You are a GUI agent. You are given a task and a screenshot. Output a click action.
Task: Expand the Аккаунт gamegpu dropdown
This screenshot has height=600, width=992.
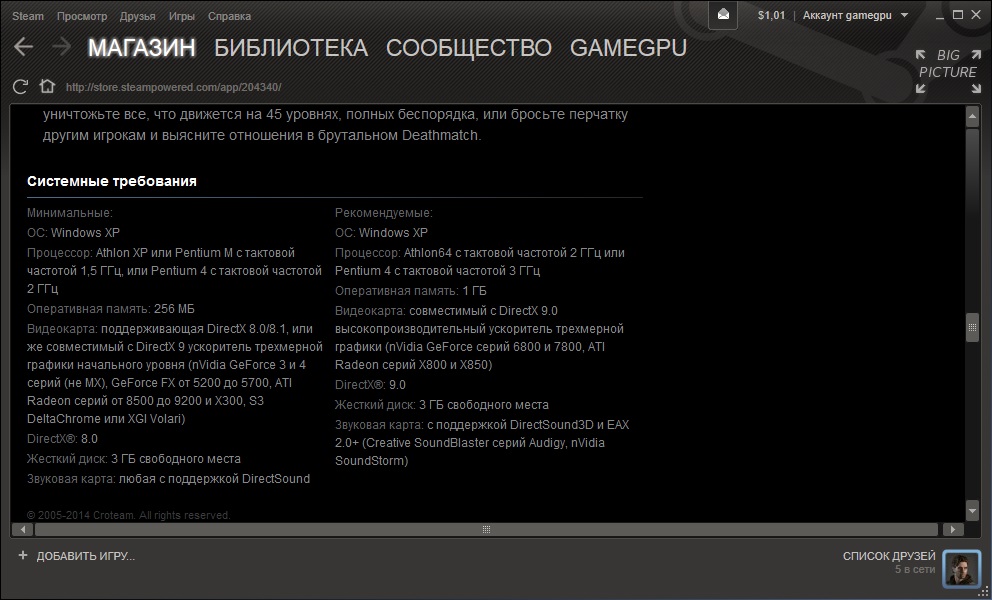point(855,15)
